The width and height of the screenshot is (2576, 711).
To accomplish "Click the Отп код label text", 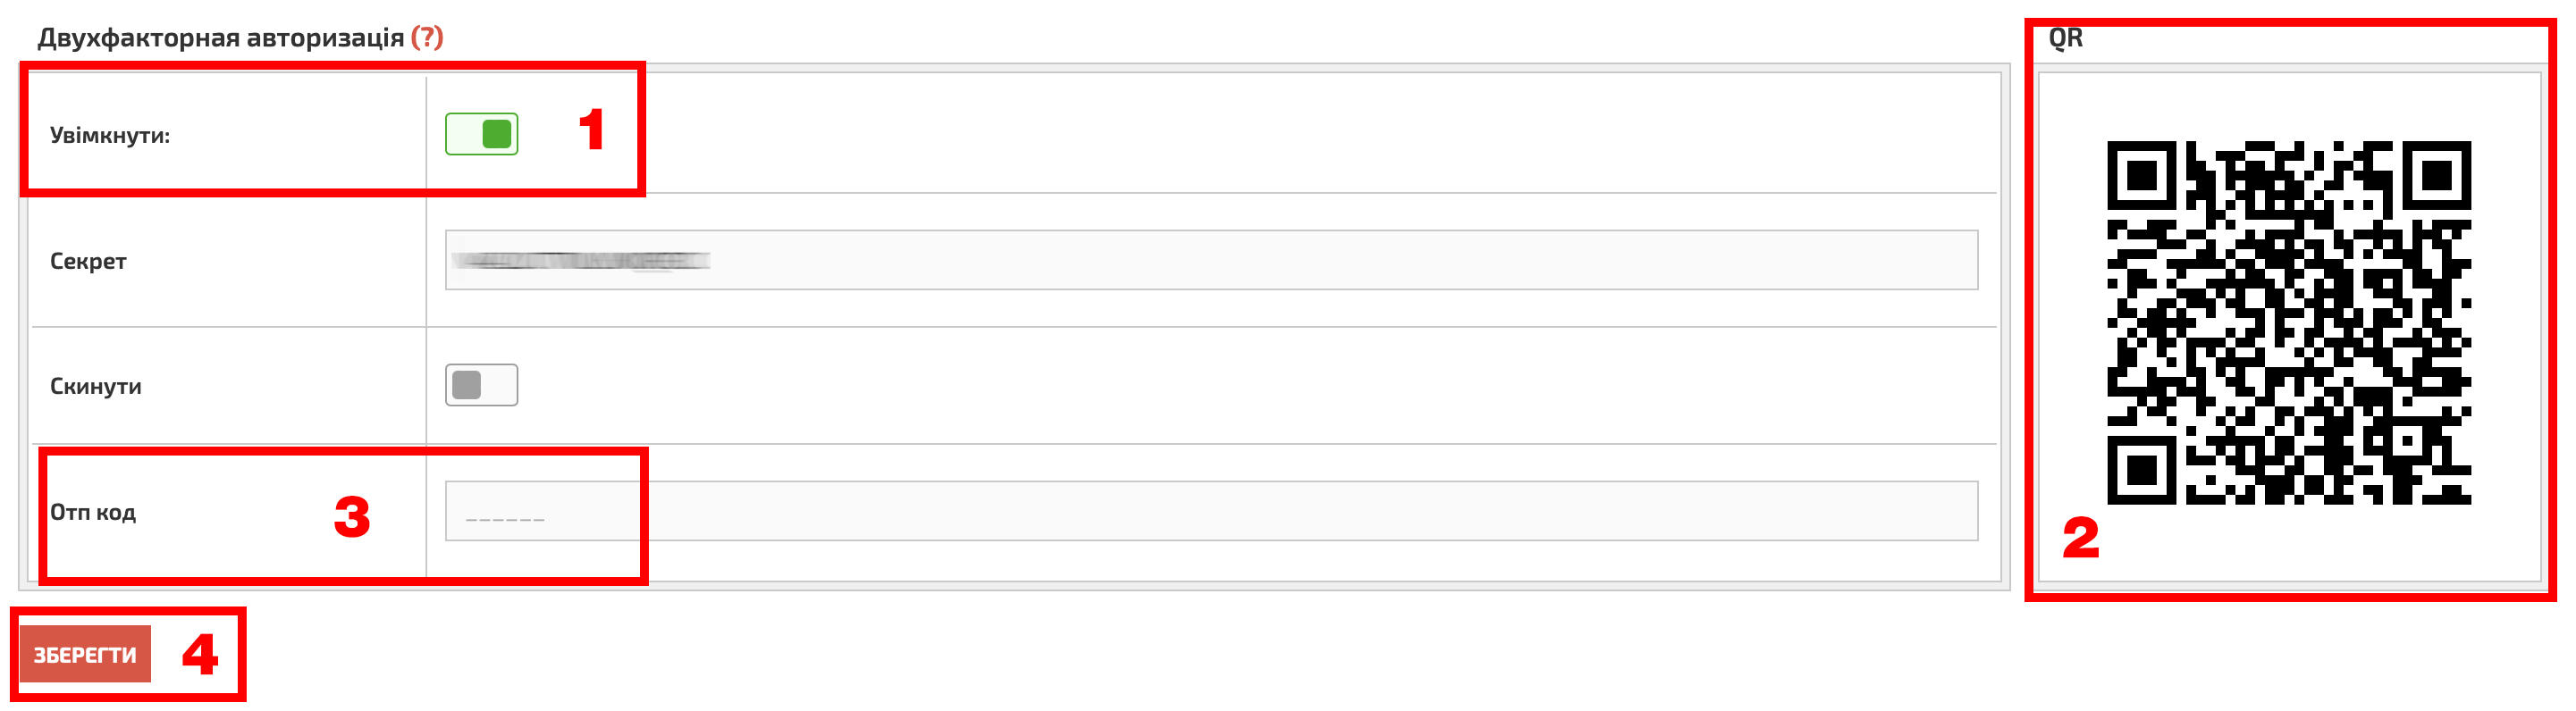I will 93,512.
